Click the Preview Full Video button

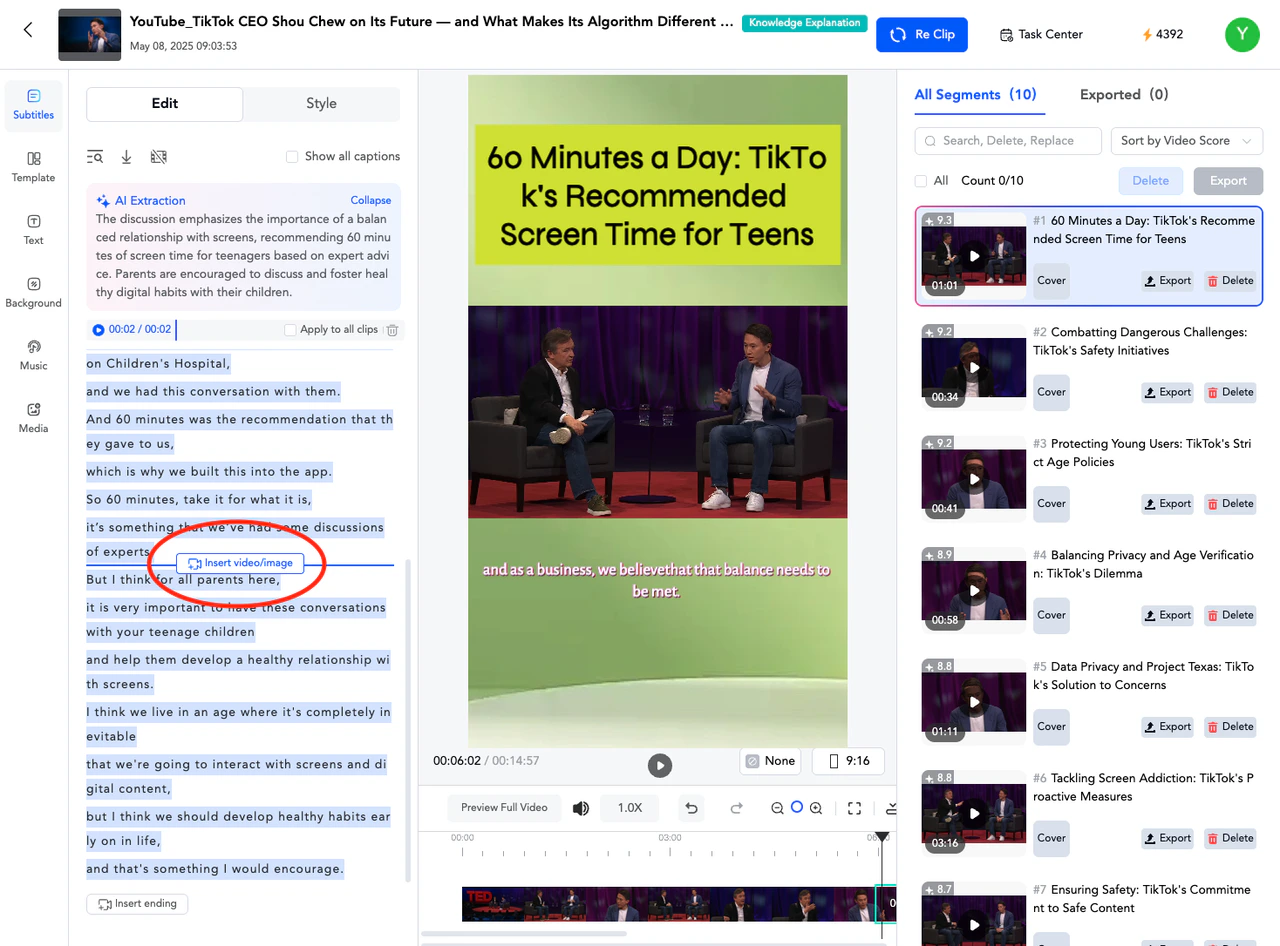[x=504, y=808]
